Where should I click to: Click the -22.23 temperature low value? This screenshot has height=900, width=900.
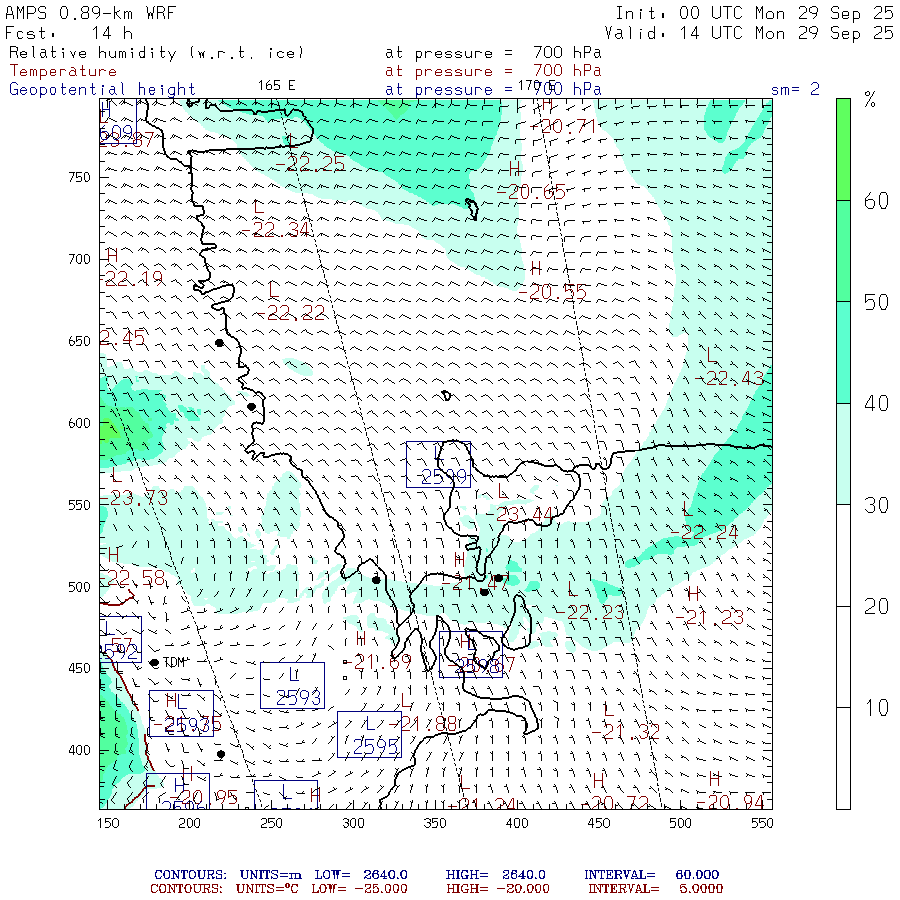click(589, 612)
